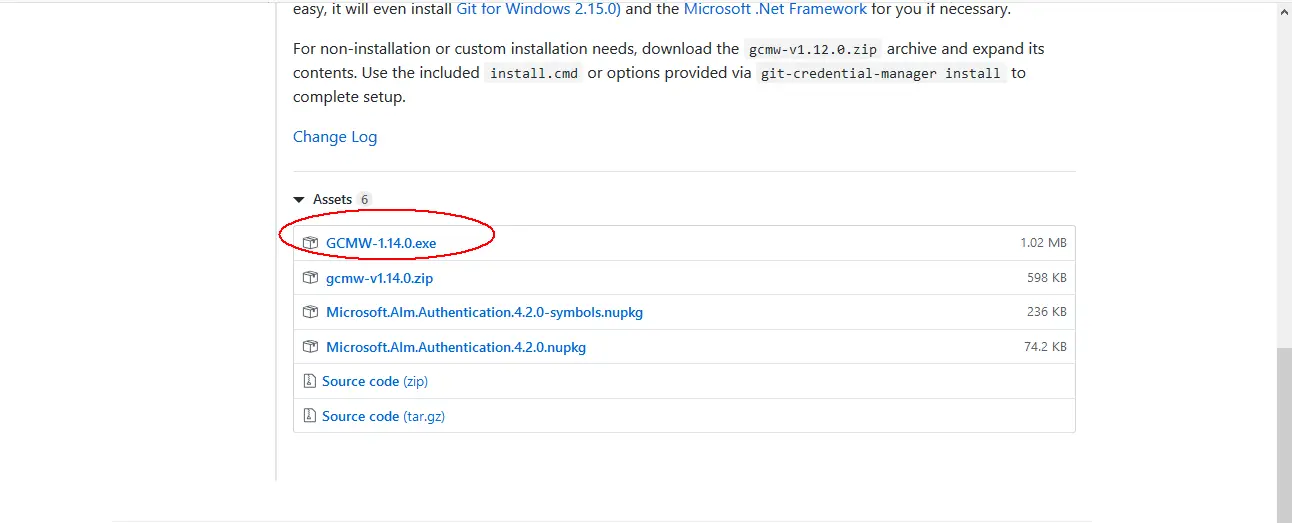The height and width of the screenshot is (523, 1292).
Task: Download the gcmw-v1.14.0.zip archive
Action: 379,278
